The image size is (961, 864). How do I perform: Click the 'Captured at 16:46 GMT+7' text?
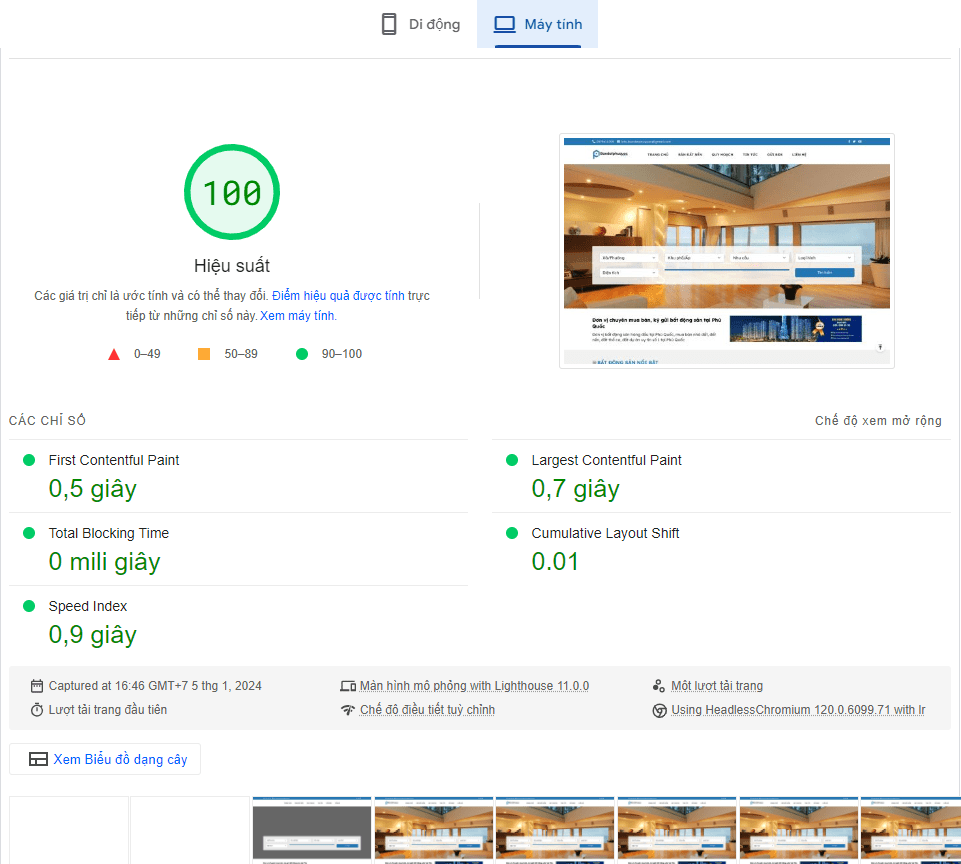click(155, 686)
